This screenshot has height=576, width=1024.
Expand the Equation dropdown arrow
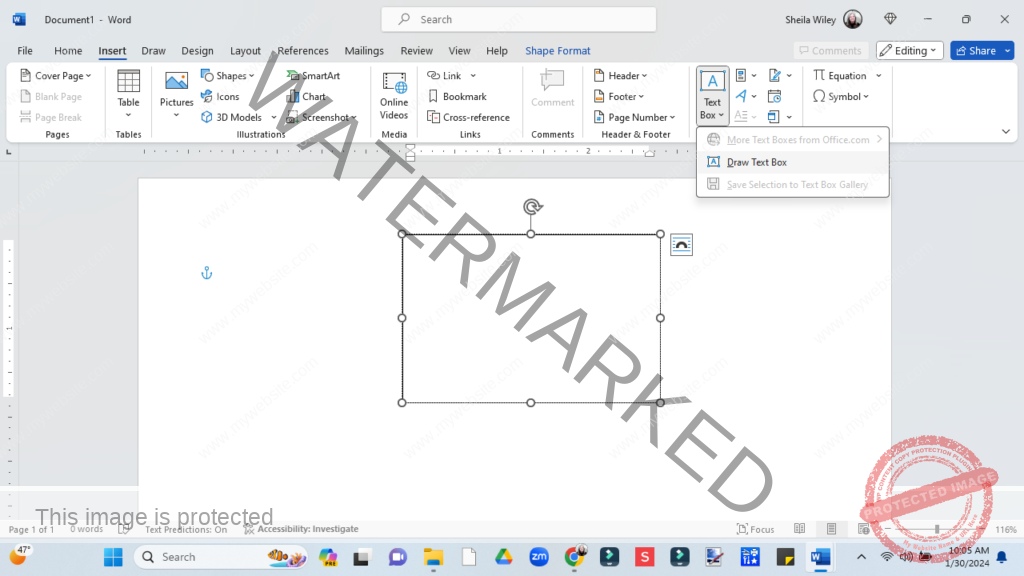[x=878, y=76]
